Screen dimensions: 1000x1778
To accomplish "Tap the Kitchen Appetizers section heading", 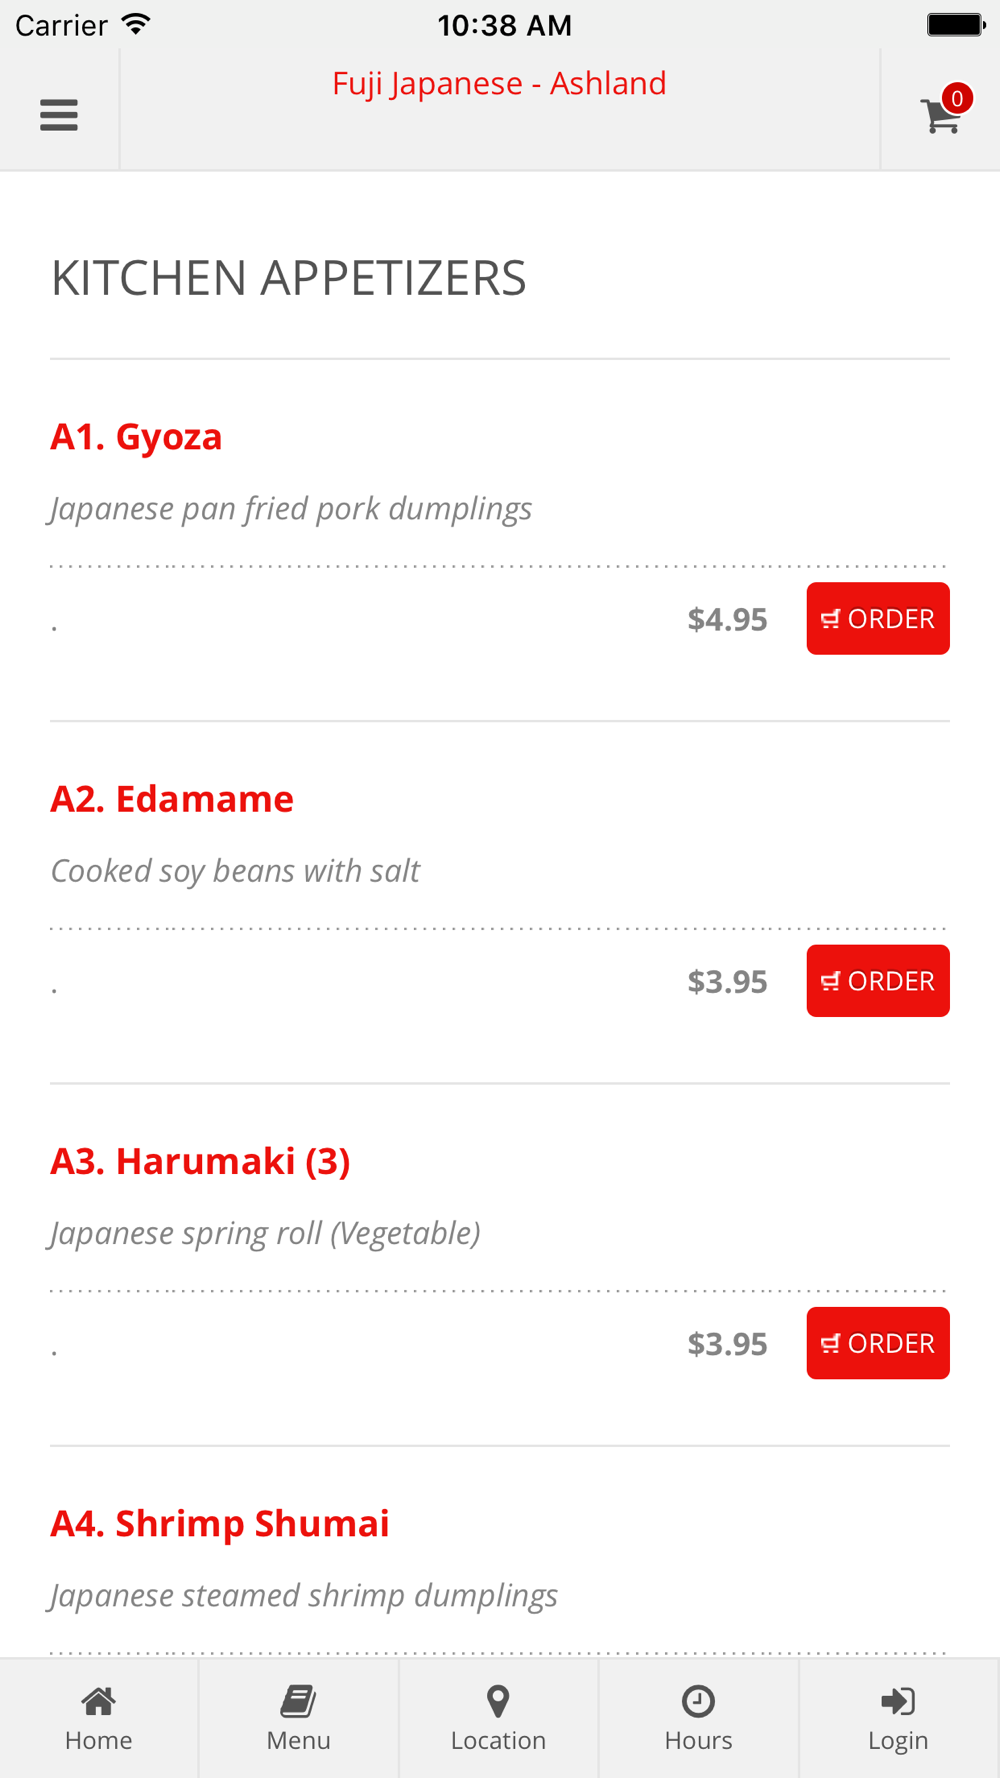I will [288, 278].
